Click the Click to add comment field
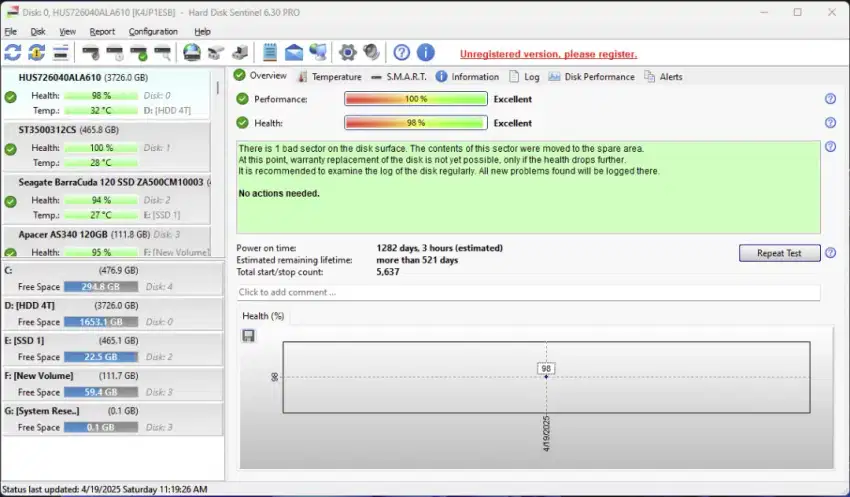 [x=528, y=292]
